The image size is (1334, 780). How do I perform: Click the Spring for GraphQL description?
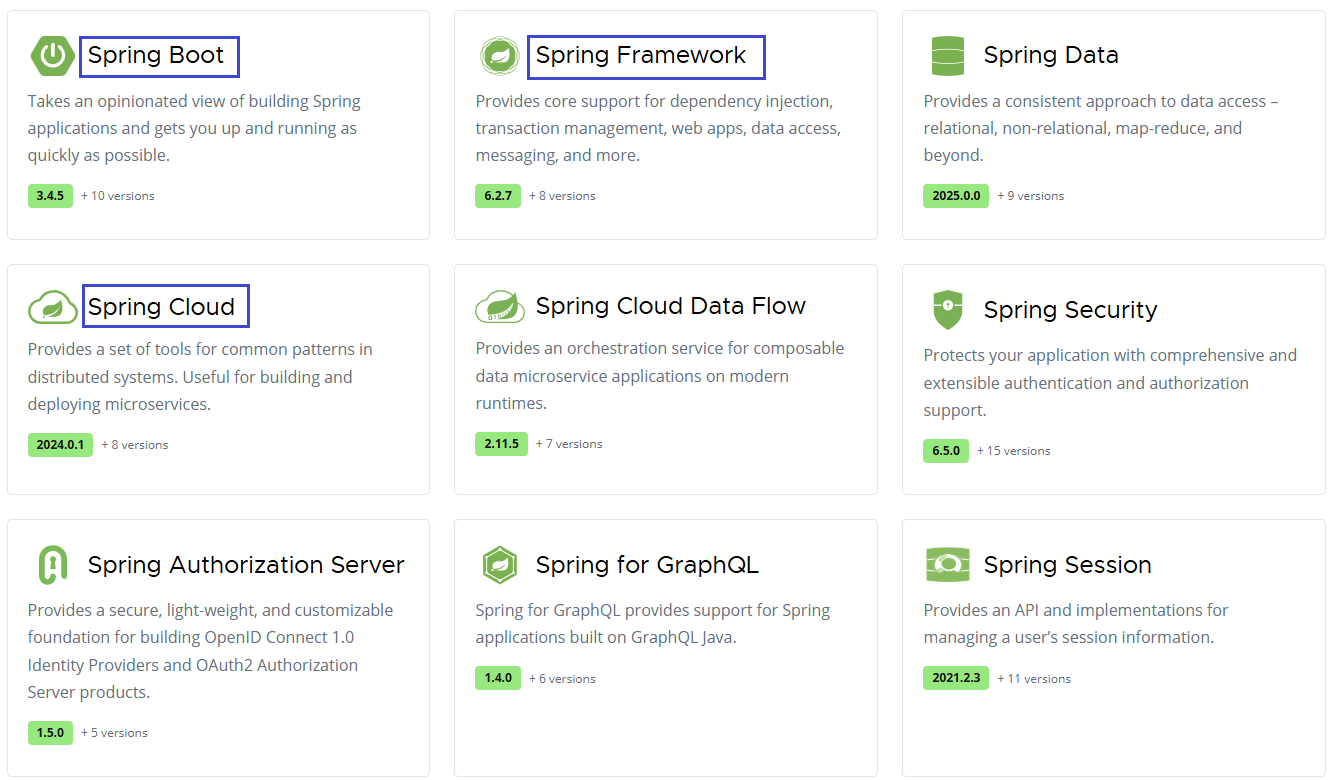(x=653, y=624)
